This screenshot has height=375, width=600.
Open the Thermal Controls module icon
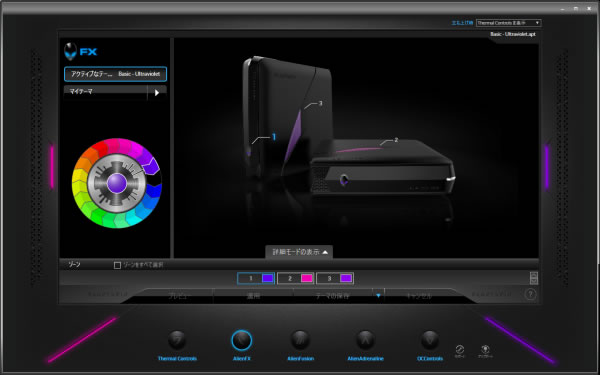click(177, 340)
